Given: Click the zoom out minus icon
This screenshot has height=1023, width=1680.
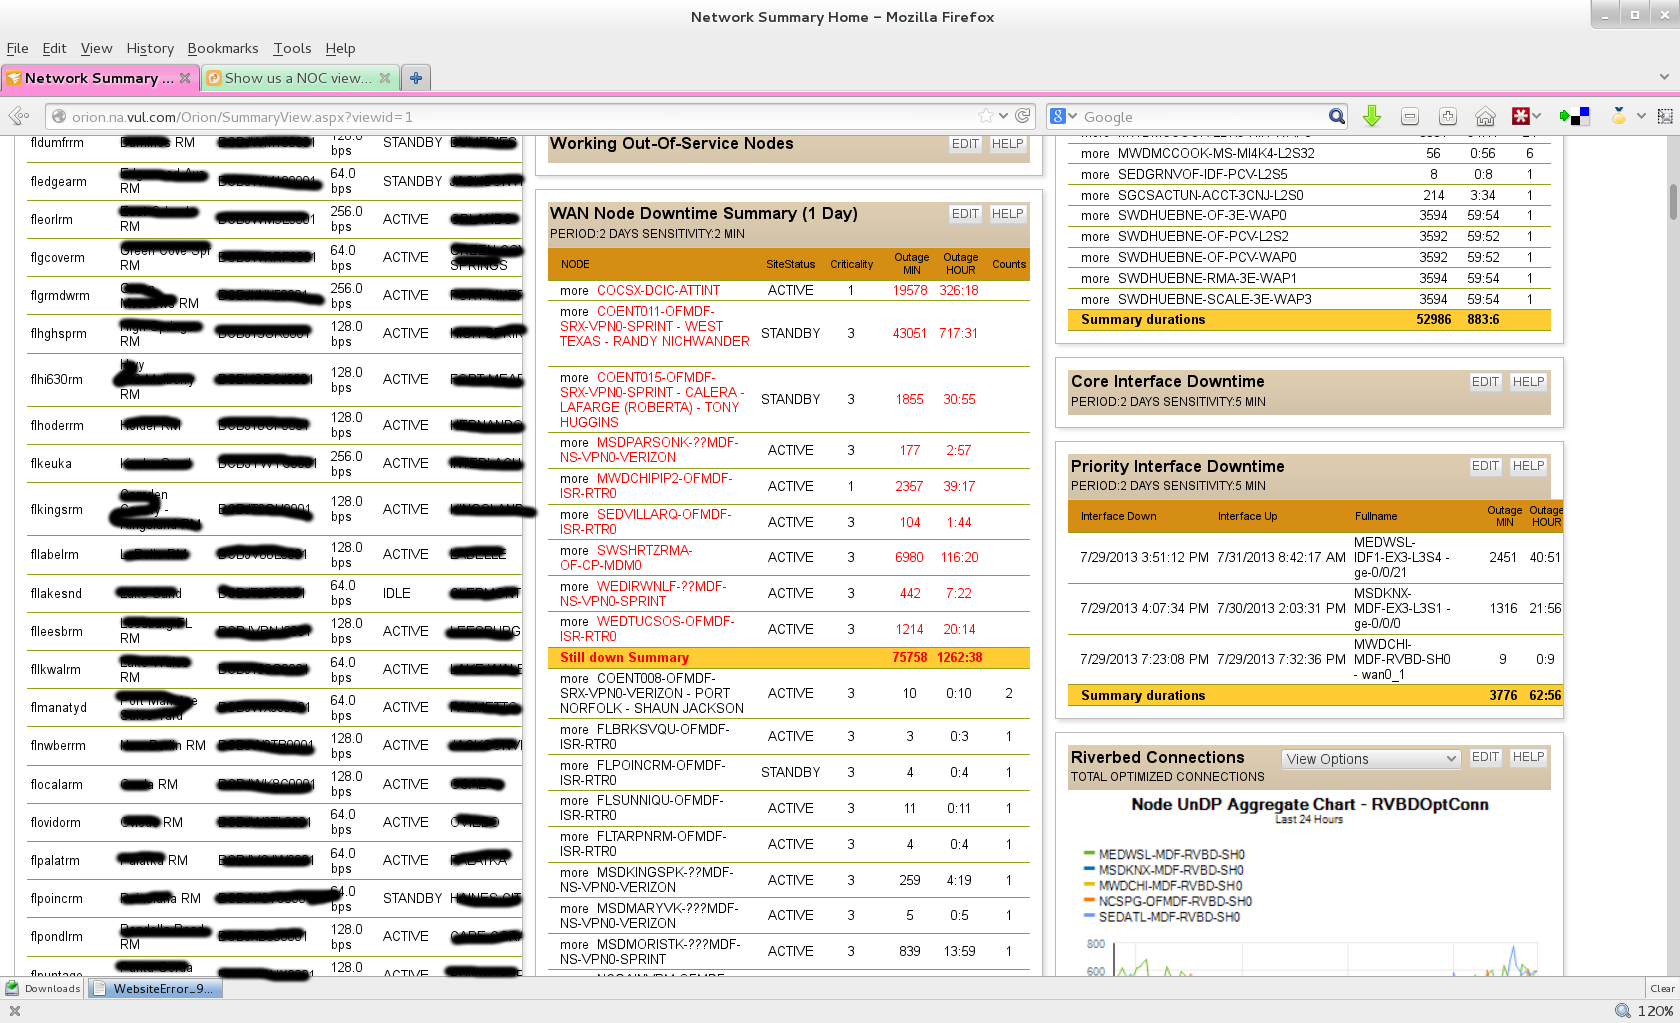Looking at the screenshot, I should (1410, 117).
